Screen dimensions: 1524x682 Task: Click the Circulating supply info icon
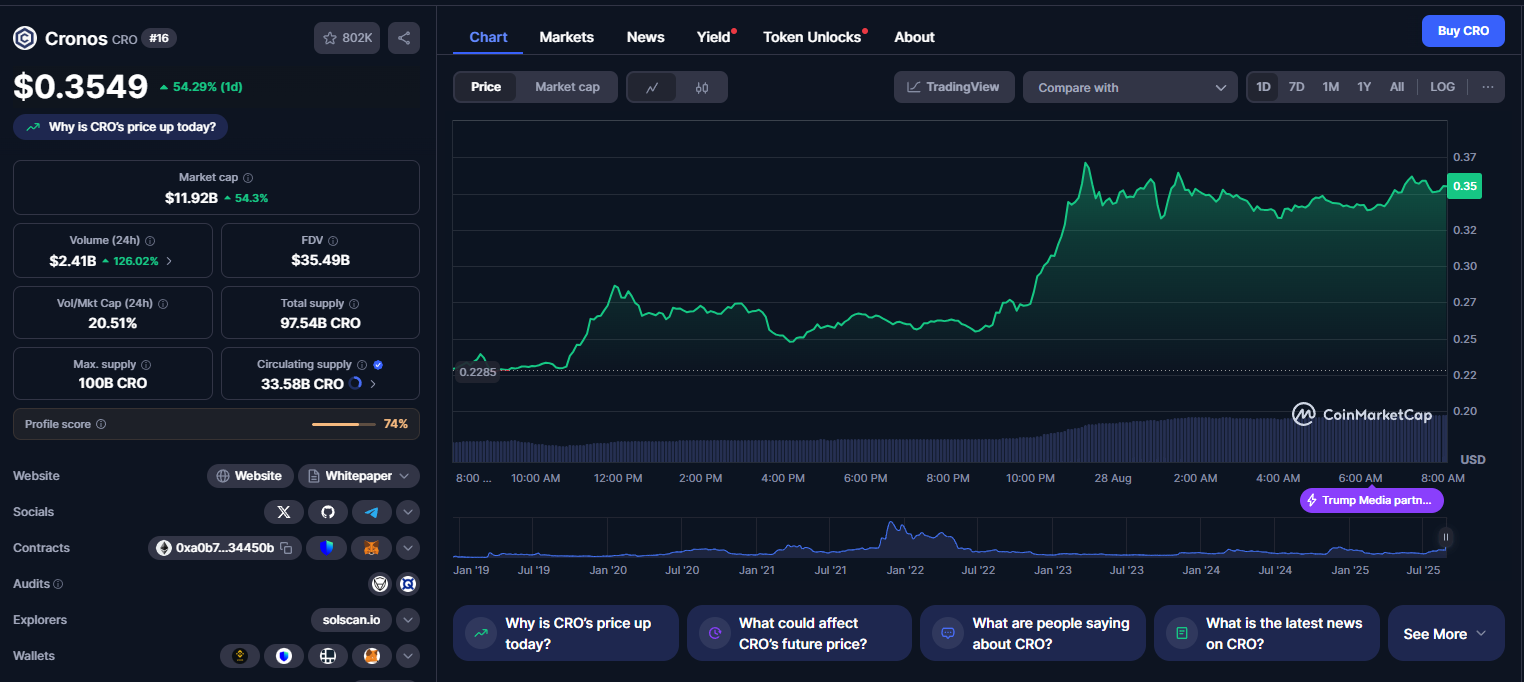pos(362,365)
